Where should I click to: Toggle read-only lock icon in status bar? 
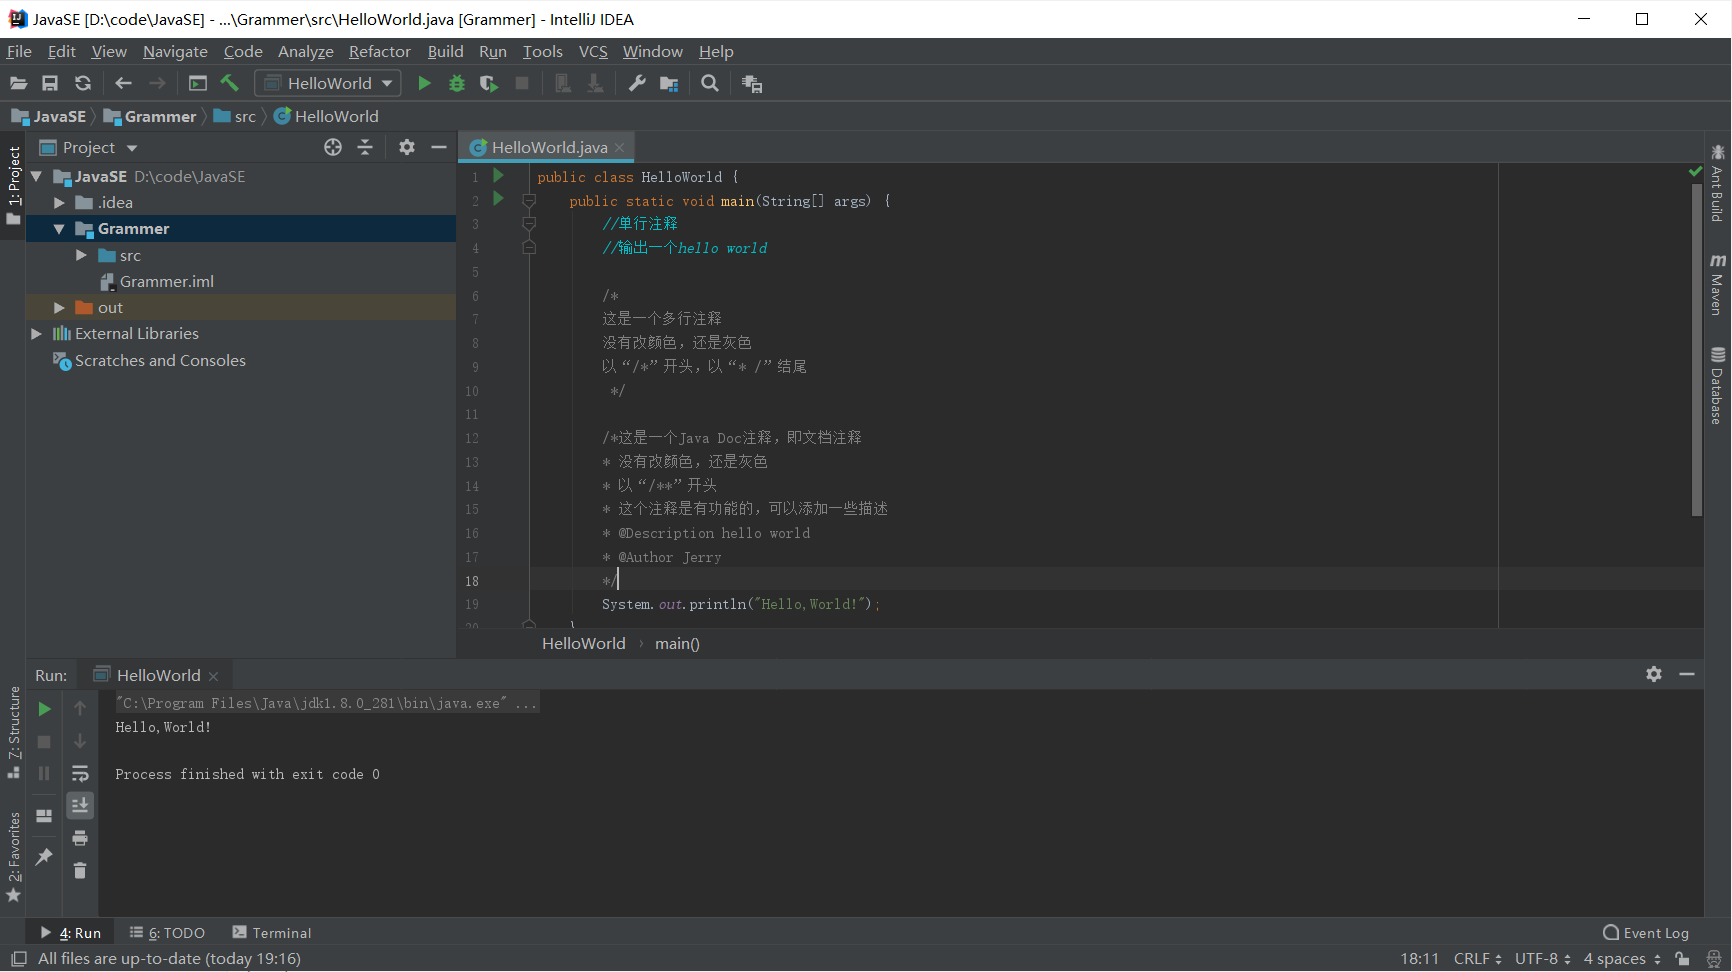tap(1682, 958)
